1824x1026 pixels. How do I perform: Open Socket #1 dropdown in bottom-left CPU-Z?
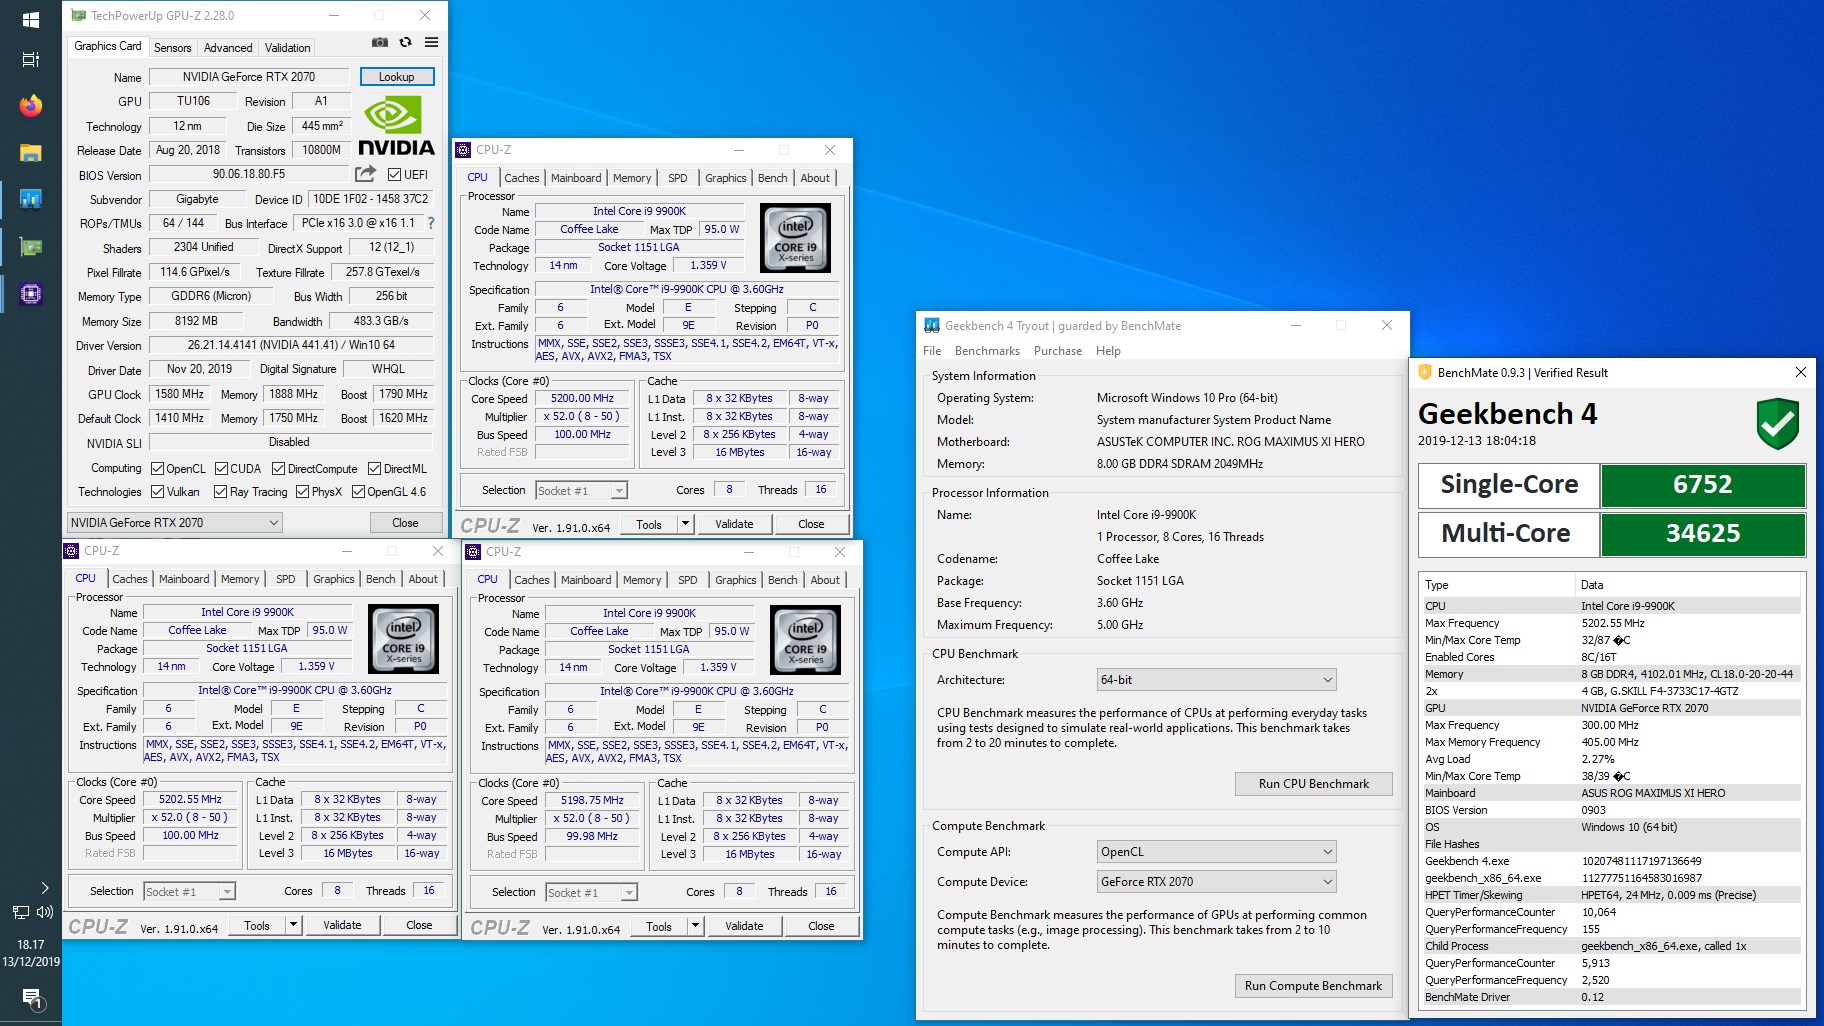[x=189, y=891]
